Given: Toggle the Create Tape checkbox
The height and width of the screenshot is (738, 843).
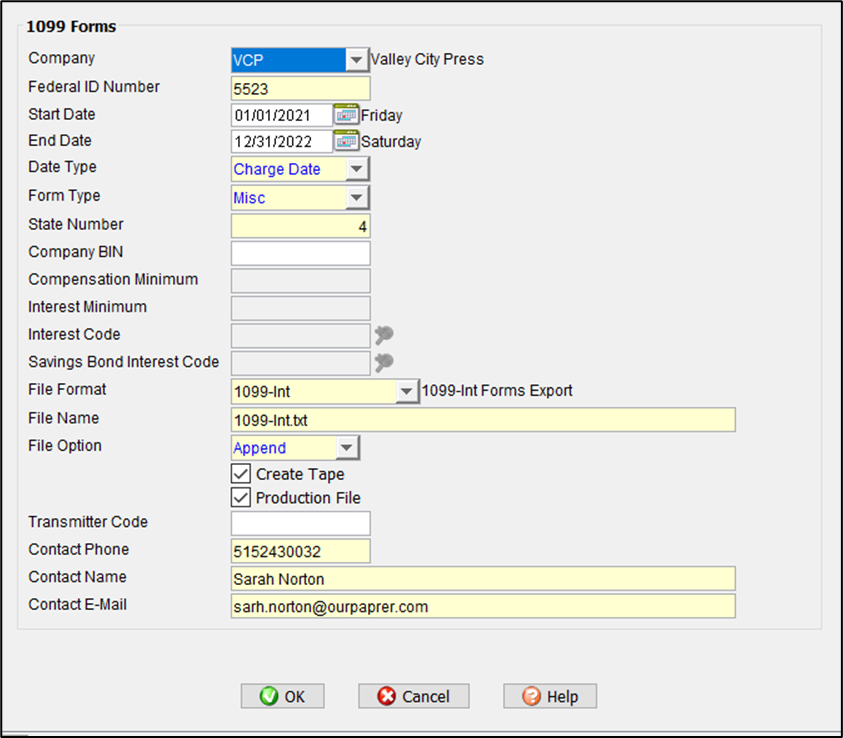Looking at the screenshot, I should pos(241,474).
